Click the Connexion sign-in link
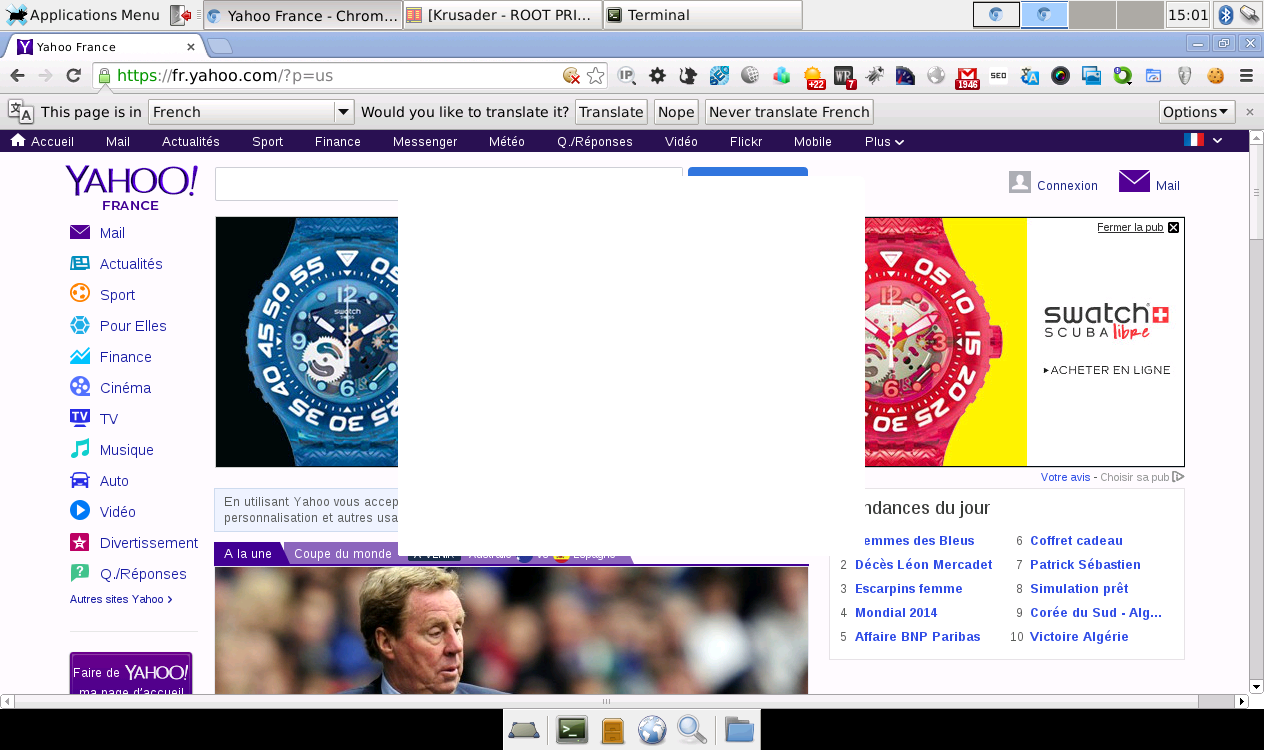Viewport: 1264px width, 750px height. (x=1067, y=186)
